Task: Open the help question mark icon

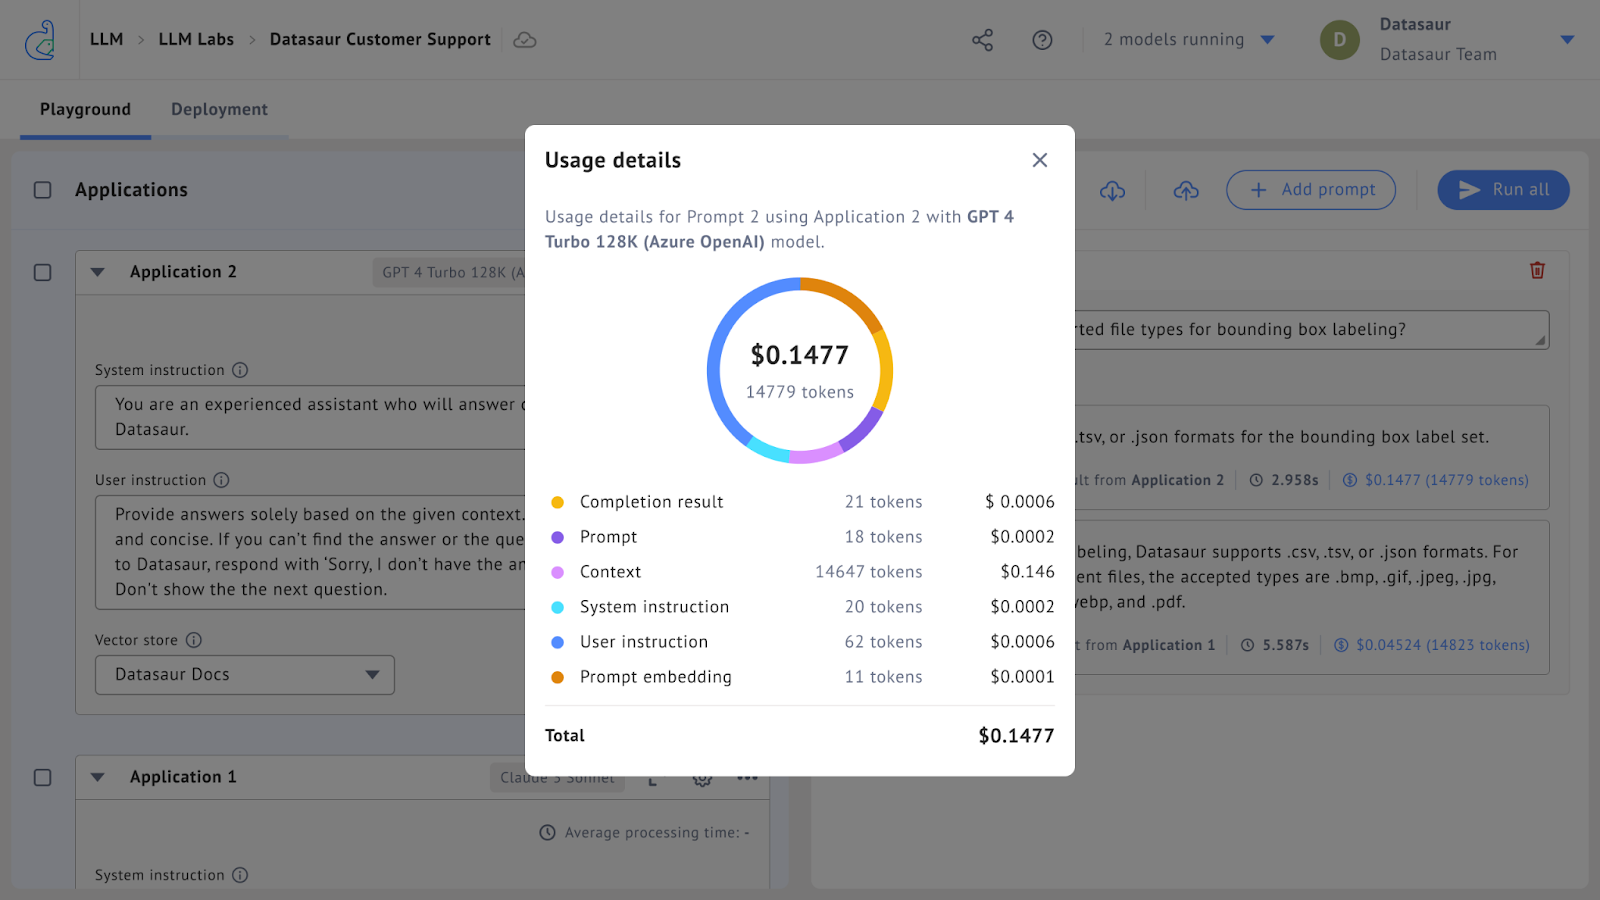Action: click(1042, 40)
